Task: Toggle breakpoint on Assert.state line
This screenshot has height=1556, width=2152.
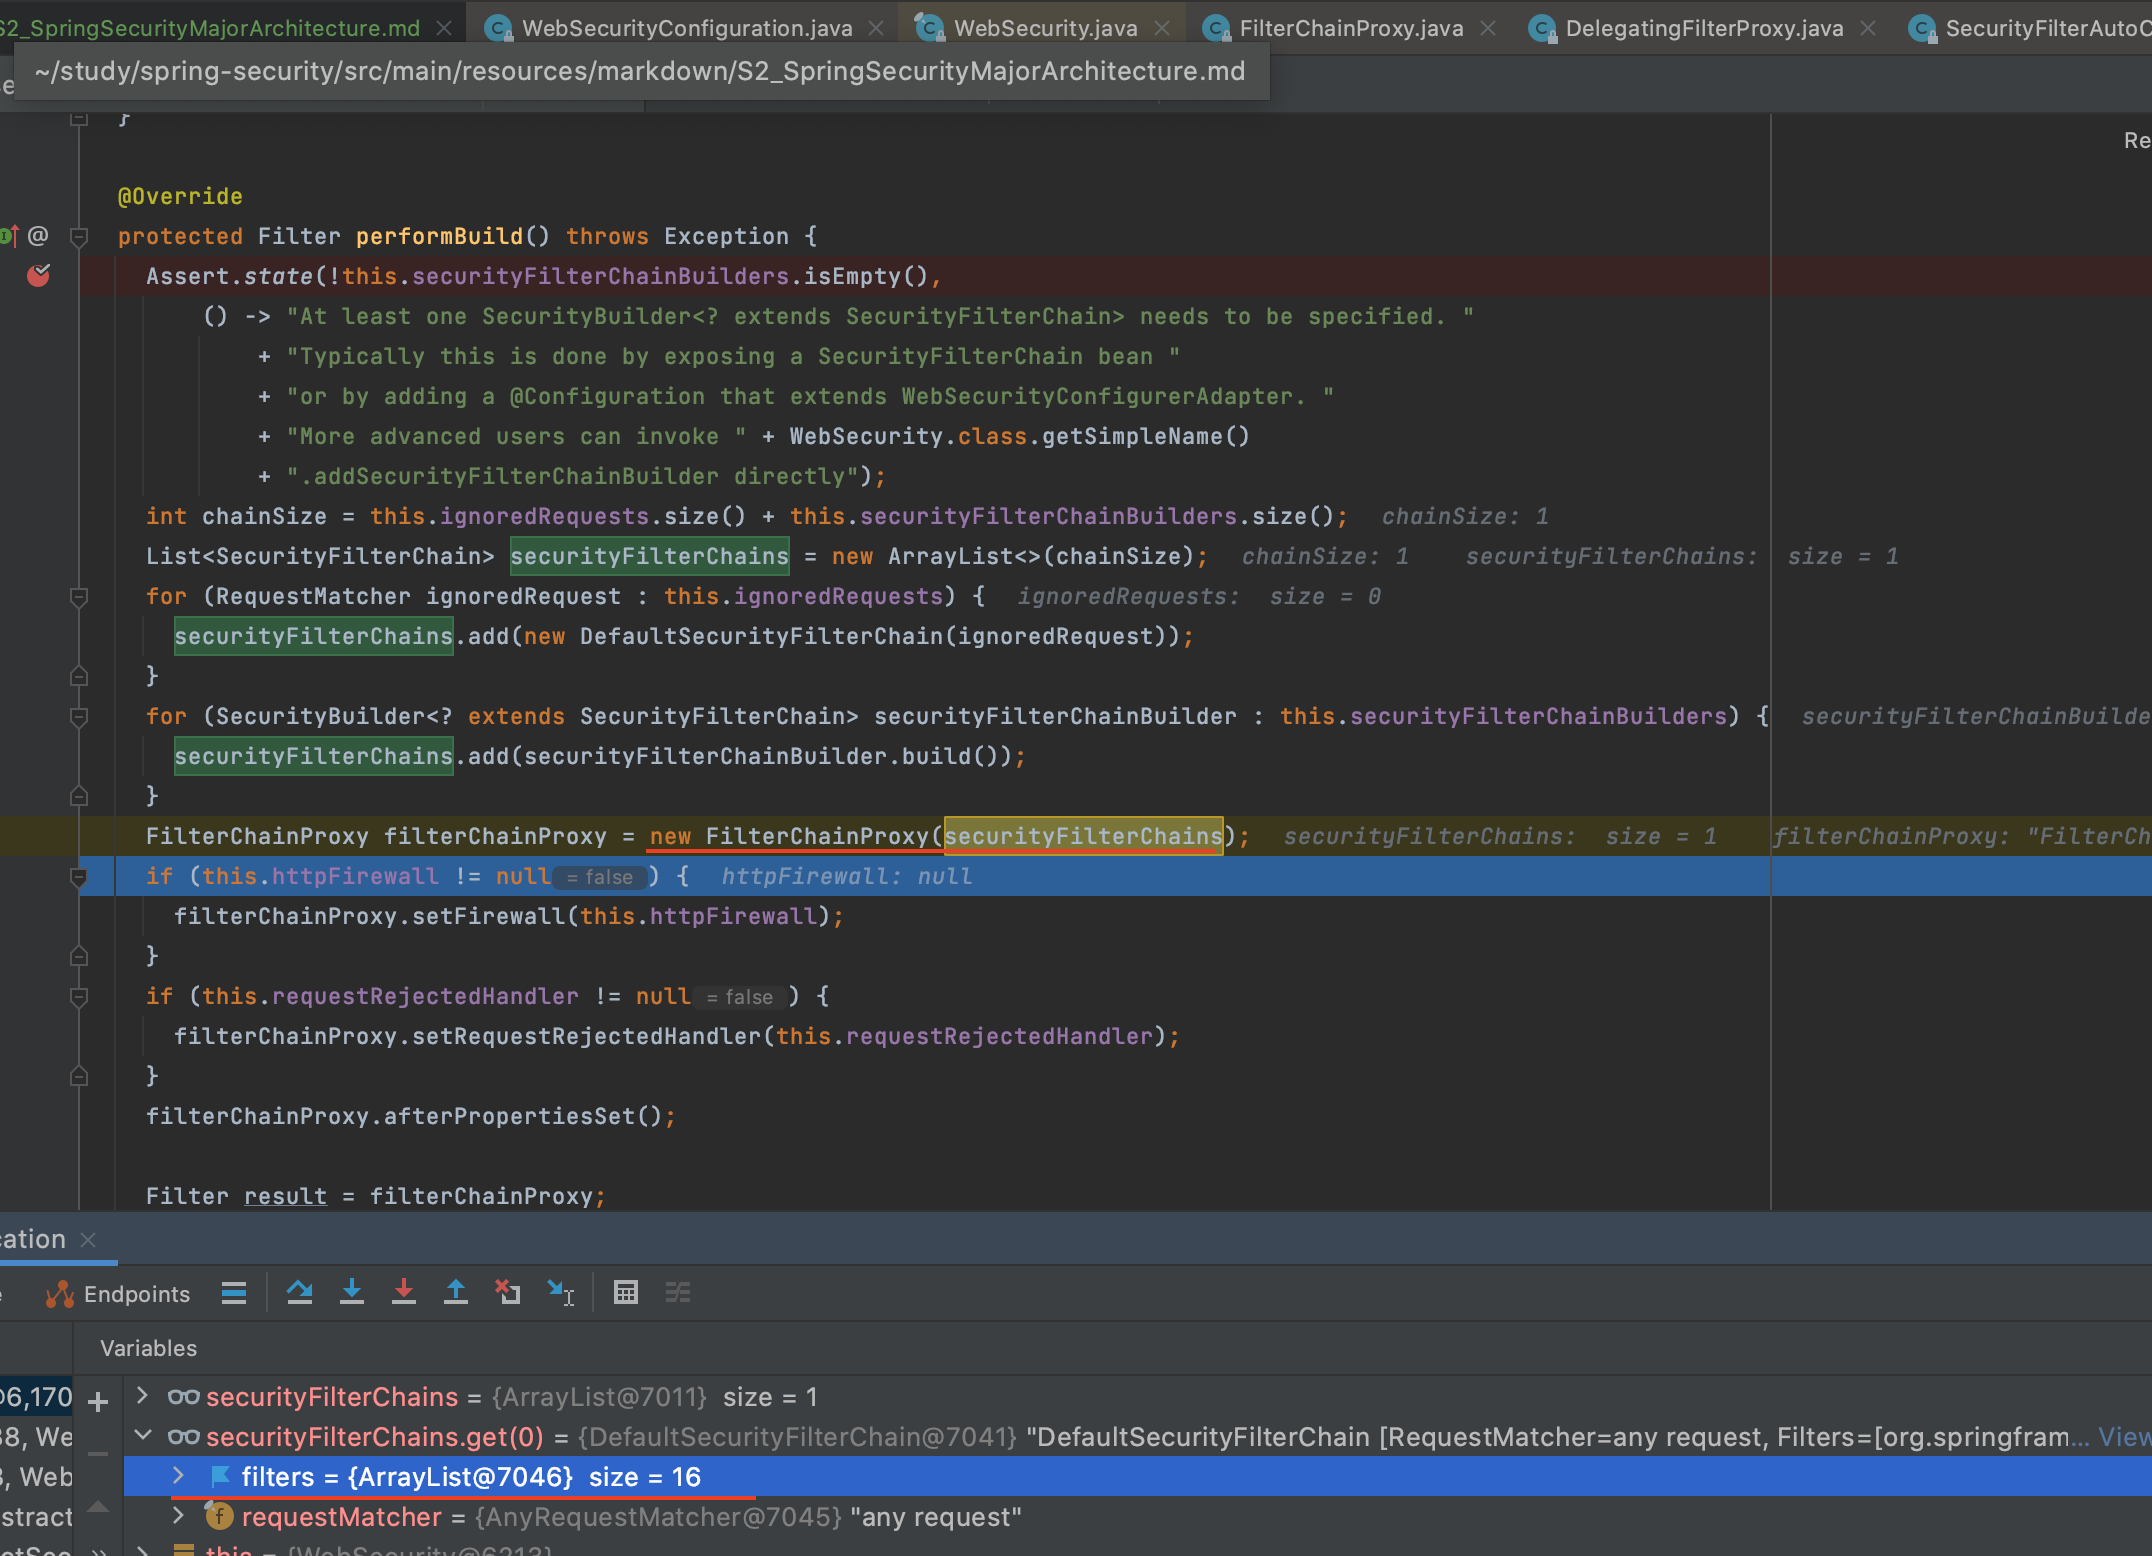Action: (x=39, y=276)
